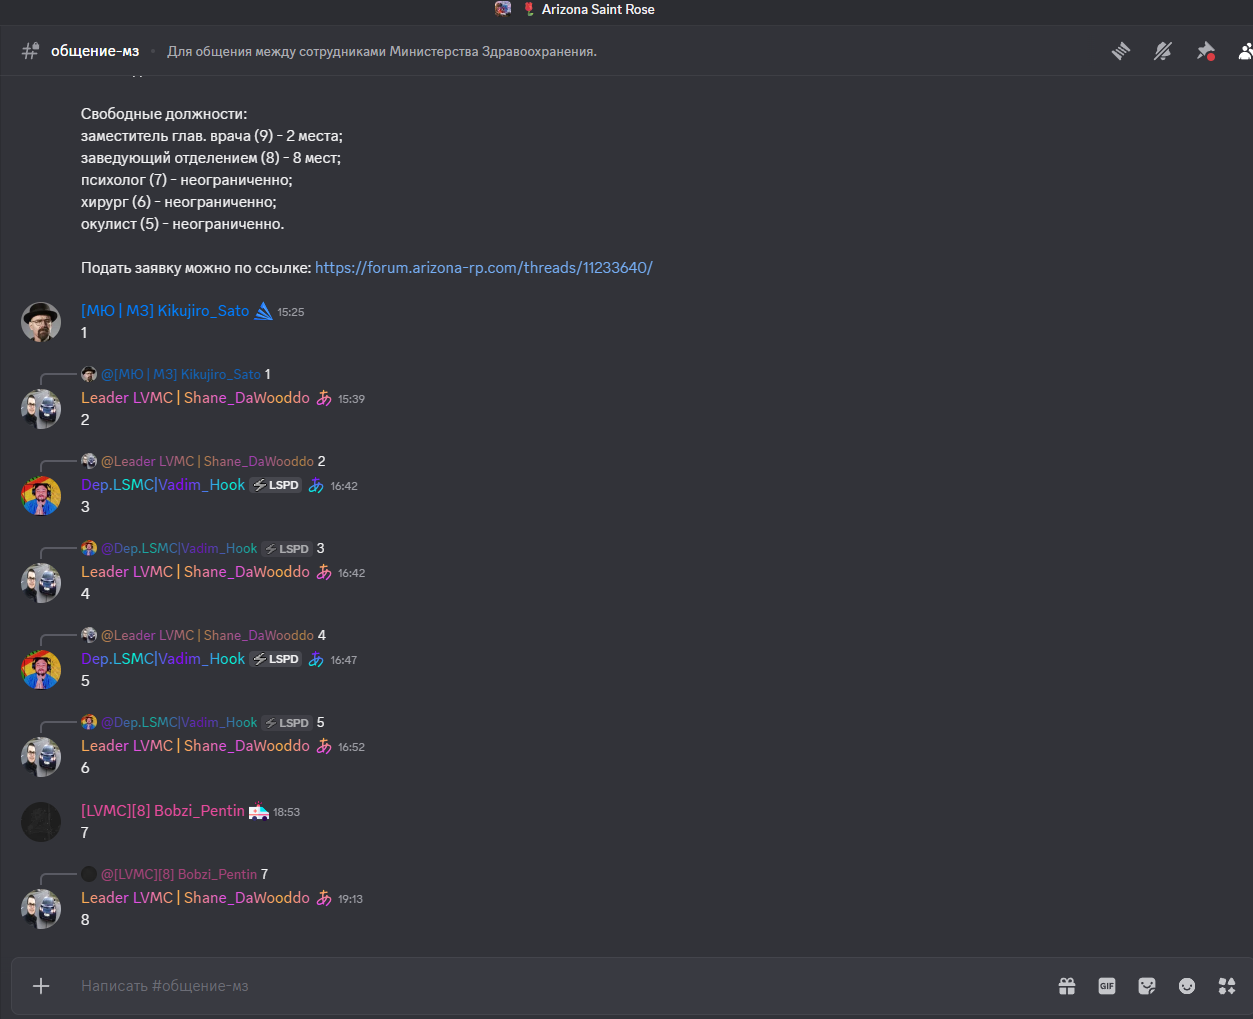Open Shane_DaWooddo avatar on 19:13 message
The height and width of the screenshot is (1019, 1253).
(41, 909)
